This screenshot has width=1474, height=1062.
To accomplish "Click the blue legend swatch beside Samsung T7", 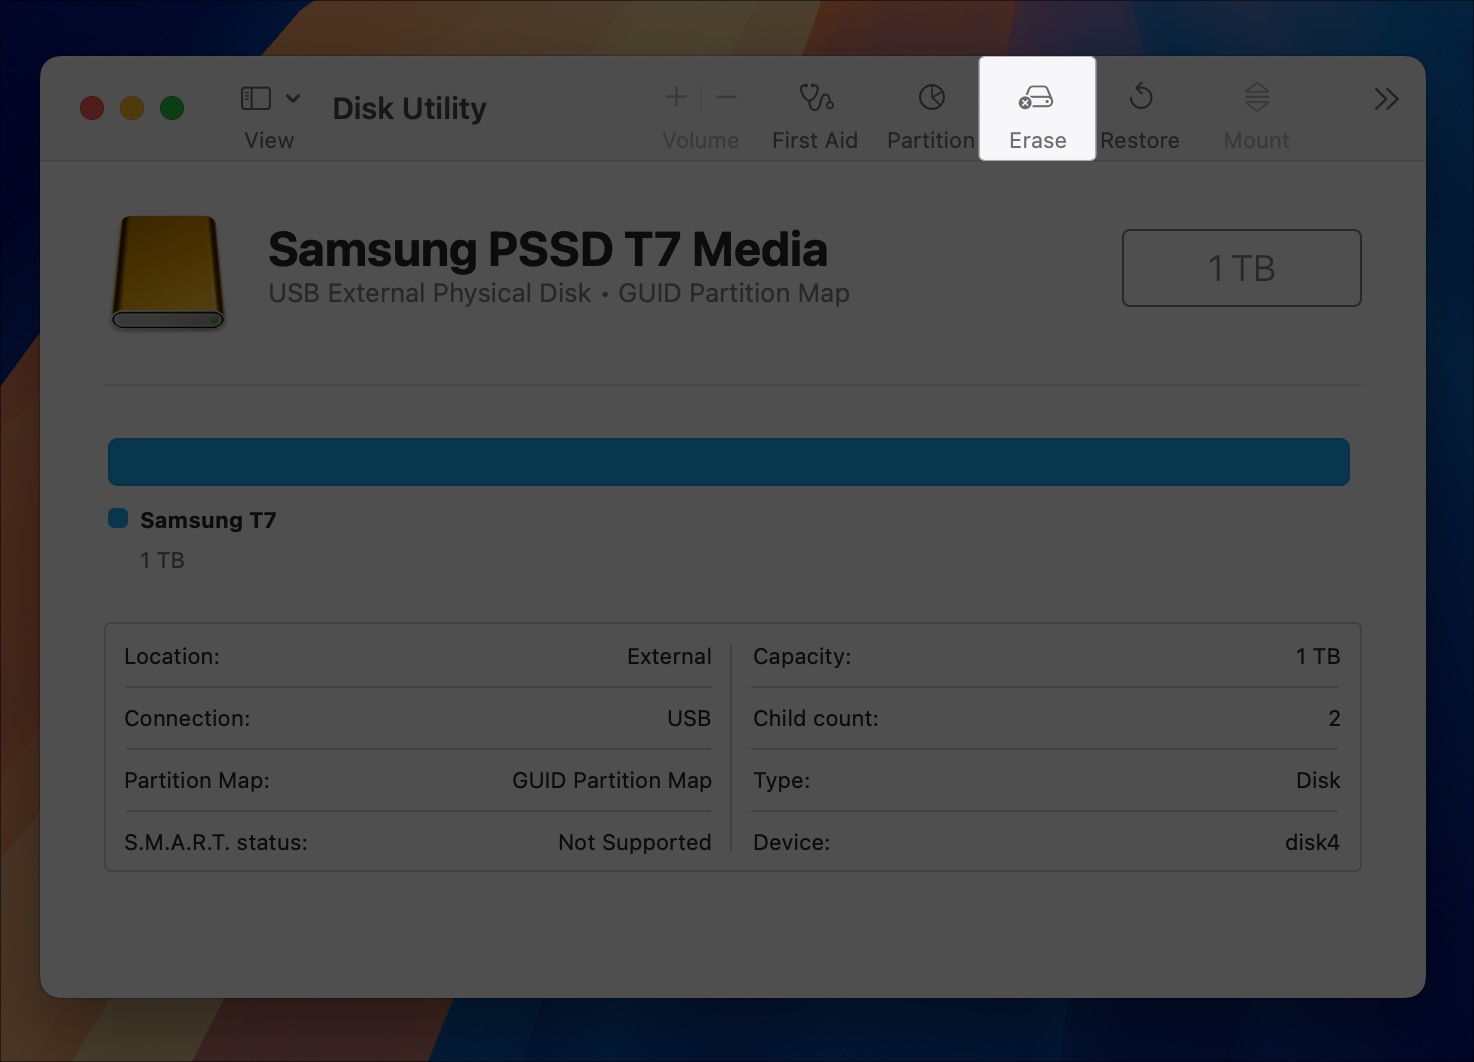I will pyautogui.click(x=118, y=517).
